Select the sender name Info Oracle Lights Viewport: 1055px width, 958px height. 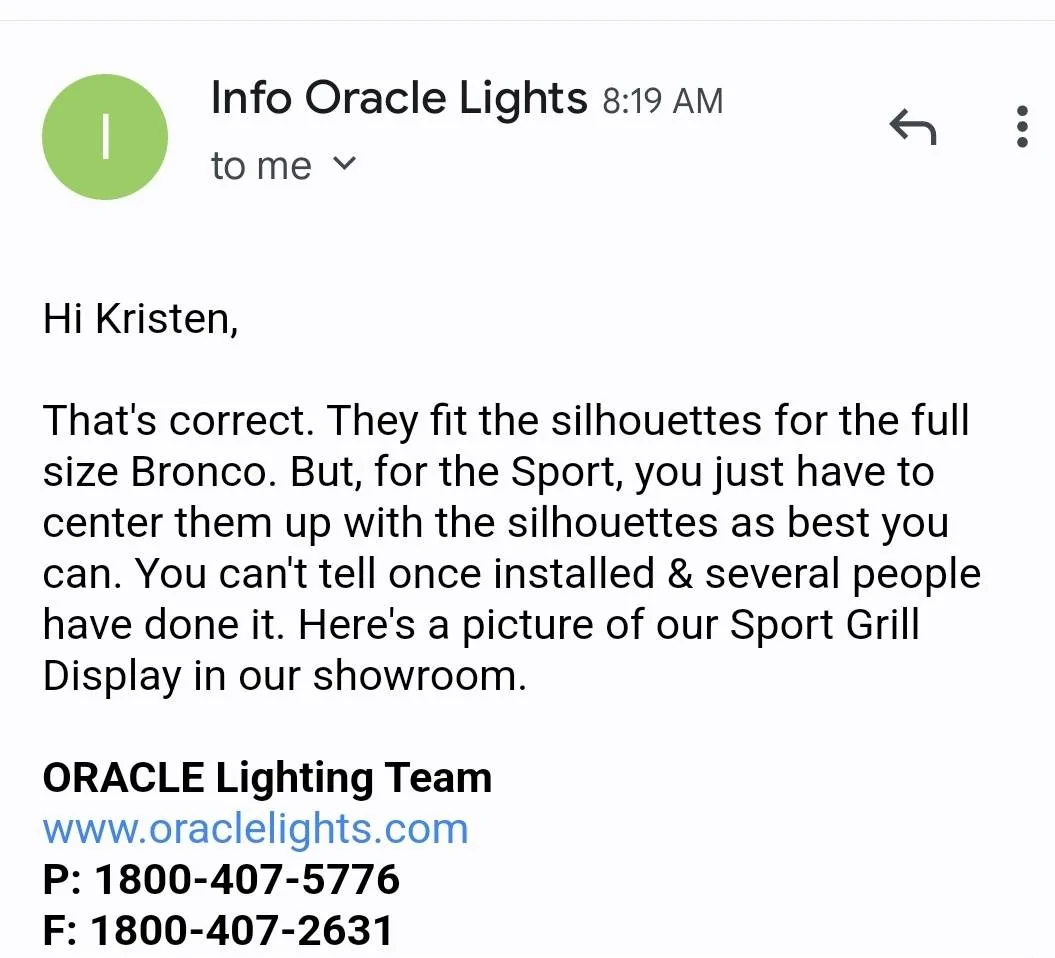click(397, 97)
